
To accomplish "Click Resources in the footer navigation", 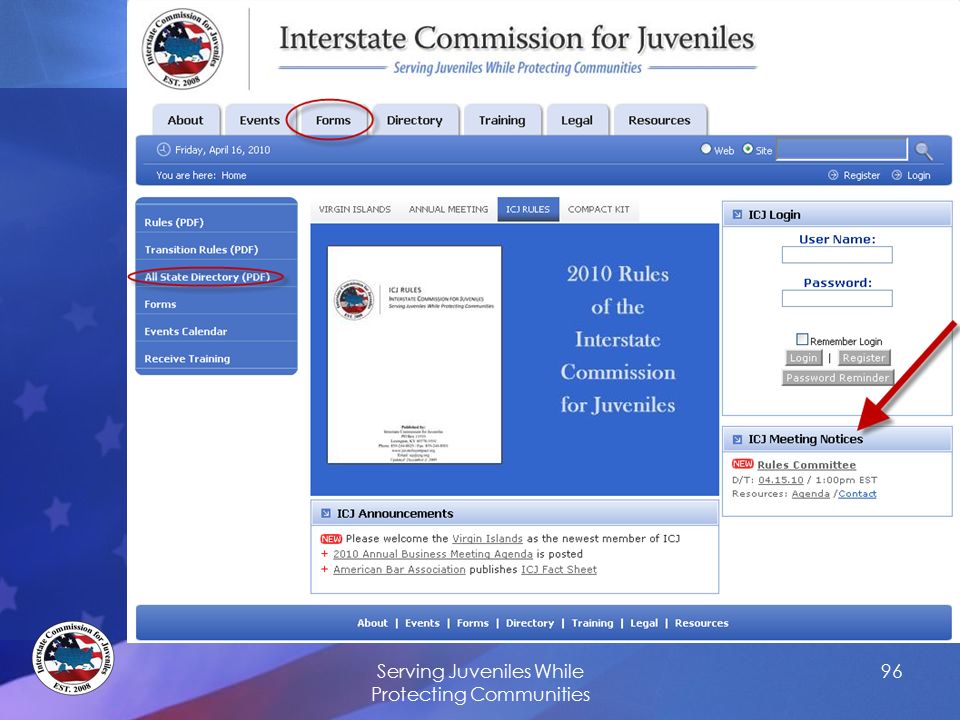I will point(702,623).
